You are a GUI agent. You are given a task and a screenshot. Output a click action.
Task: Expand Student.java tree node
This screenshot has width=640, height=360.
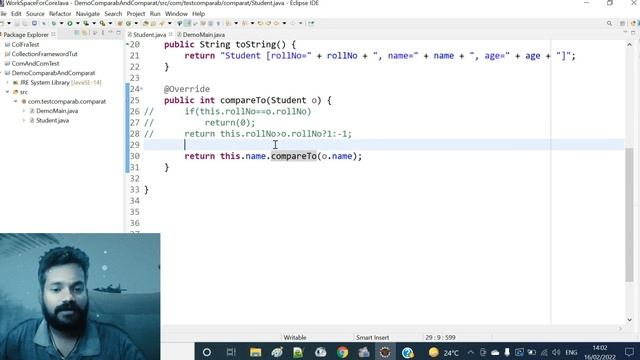click(24, 120)
